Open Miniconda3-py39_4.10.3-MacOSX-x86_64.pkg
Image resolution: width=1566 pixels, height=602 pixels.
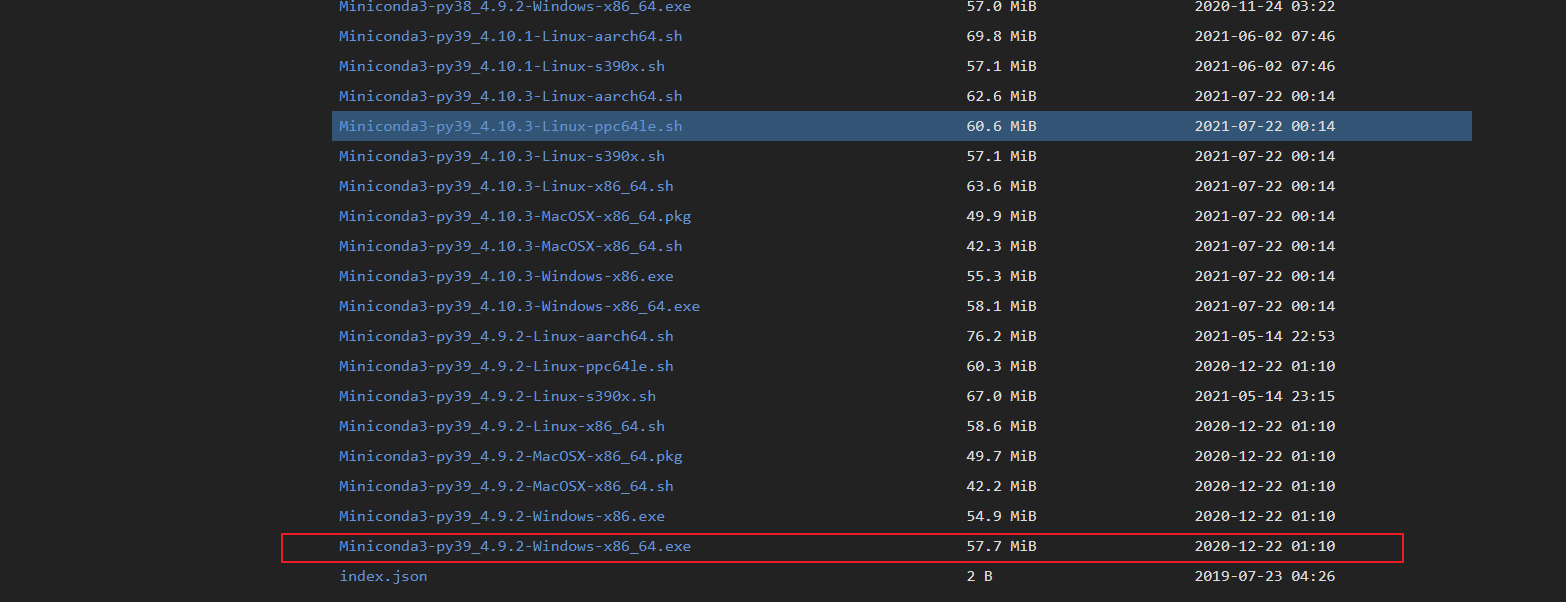[515, 216]
